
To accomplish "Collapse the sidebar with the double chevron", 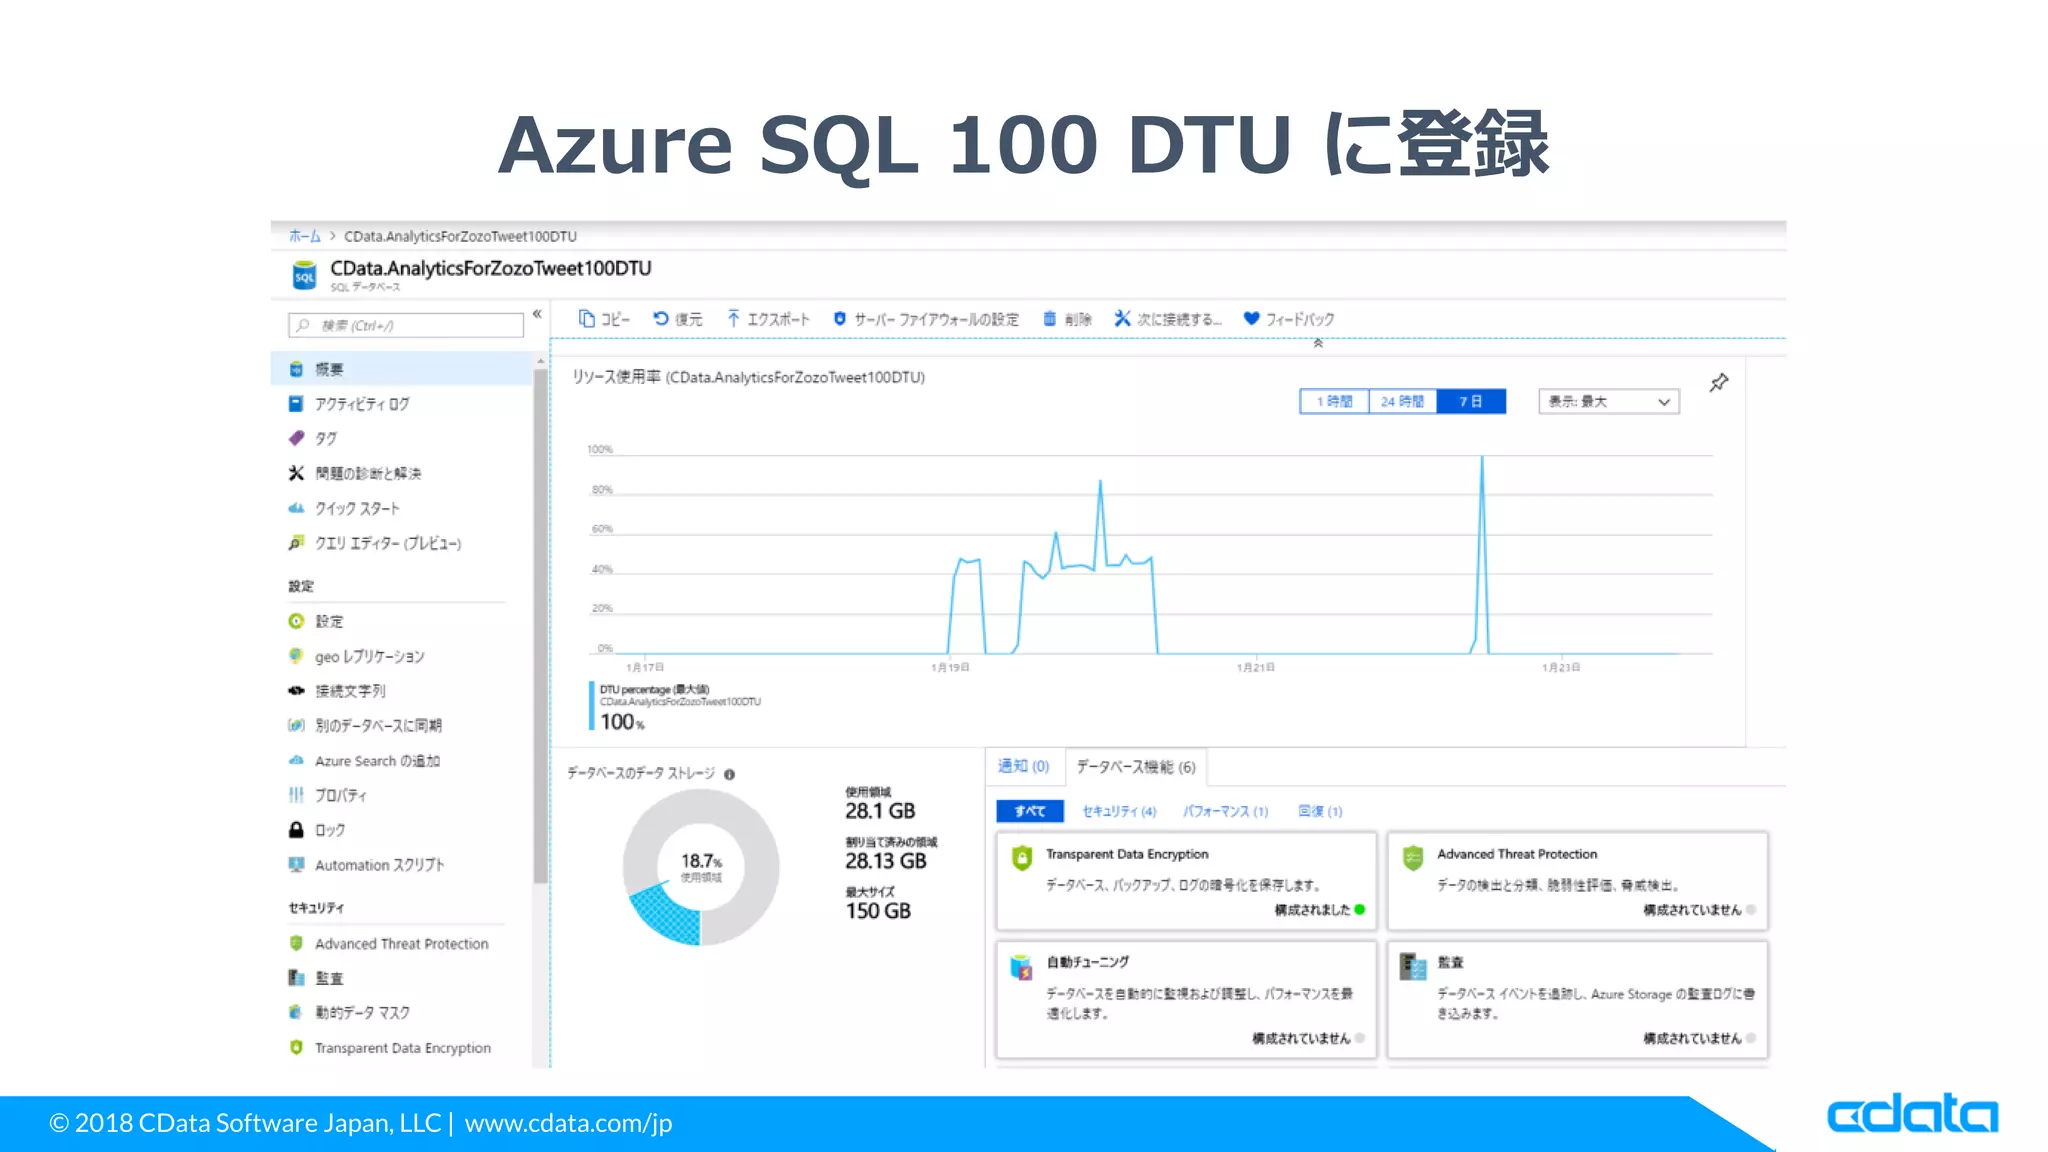I will (537, 314).
